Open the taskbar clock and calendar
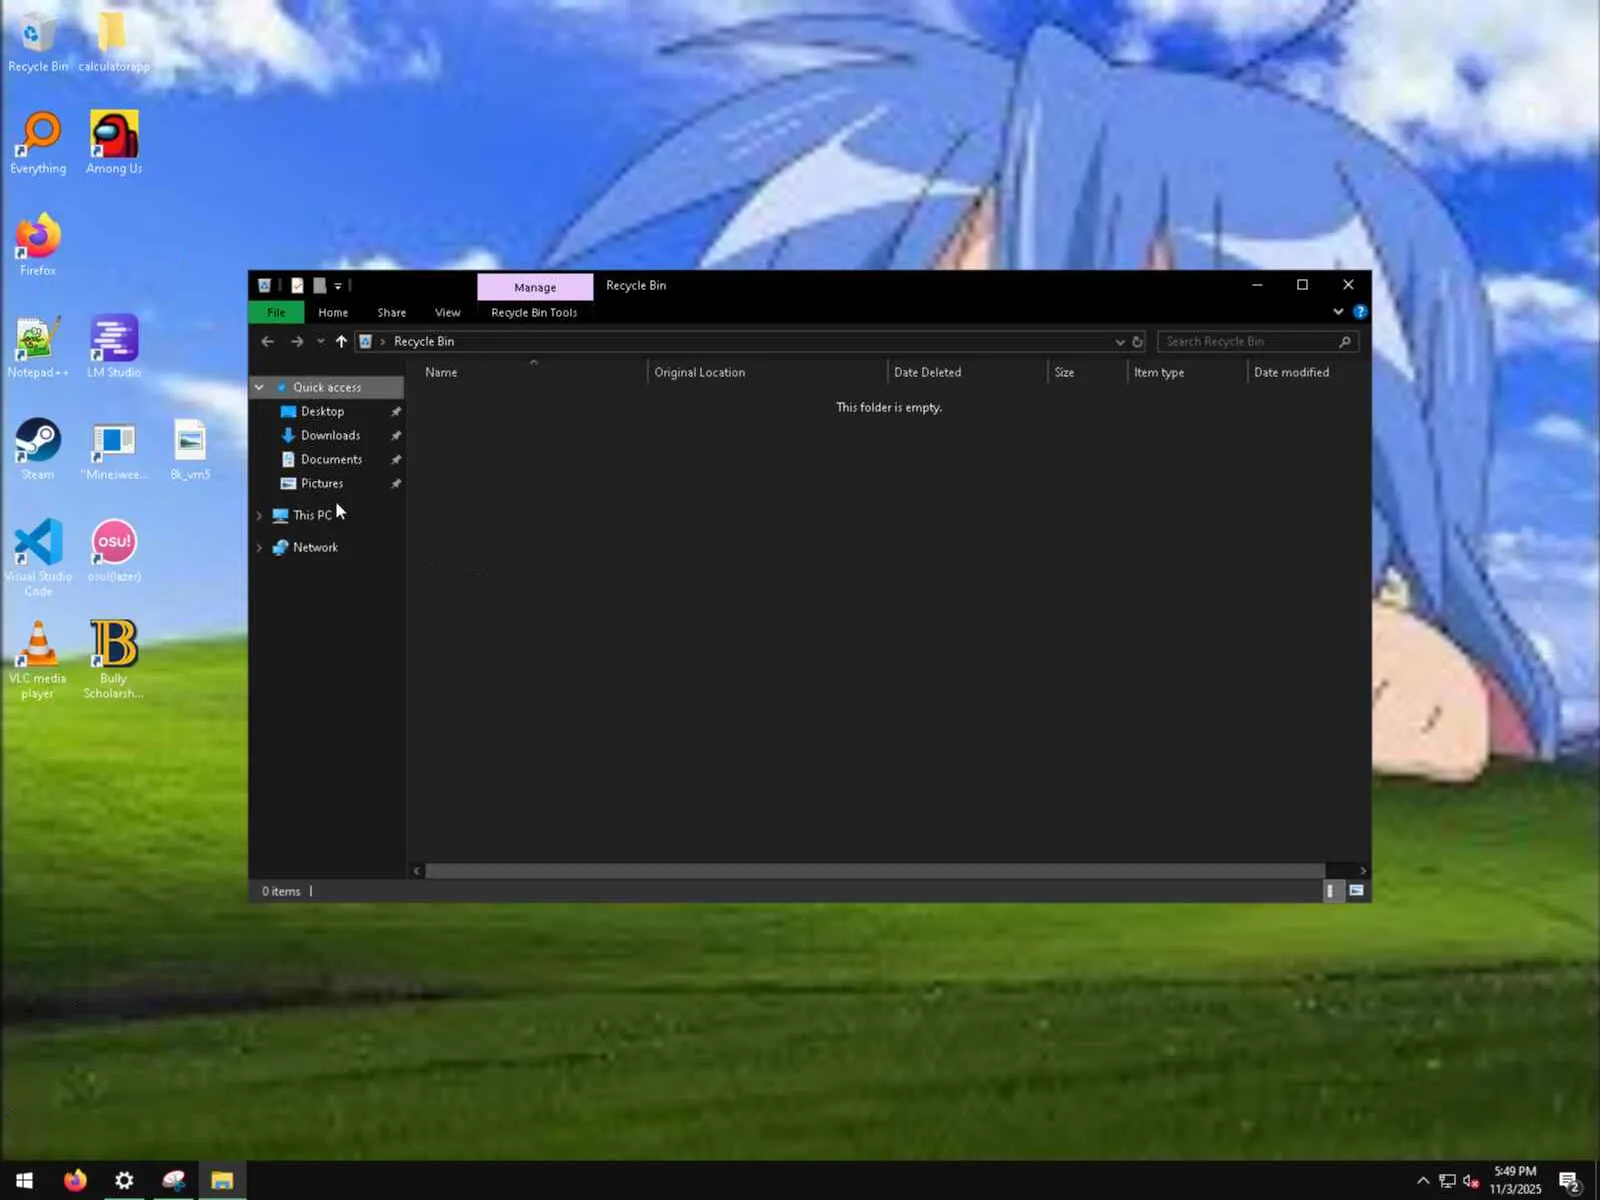 (x=1515, y=1181)
